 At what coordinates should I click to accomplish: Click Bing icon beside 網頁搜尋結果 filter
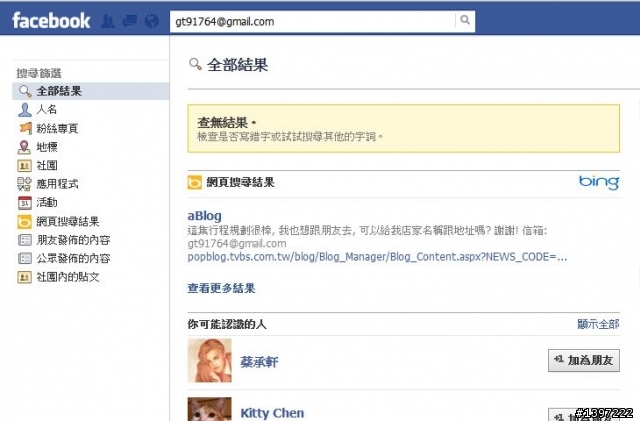[x=24, y=222]
